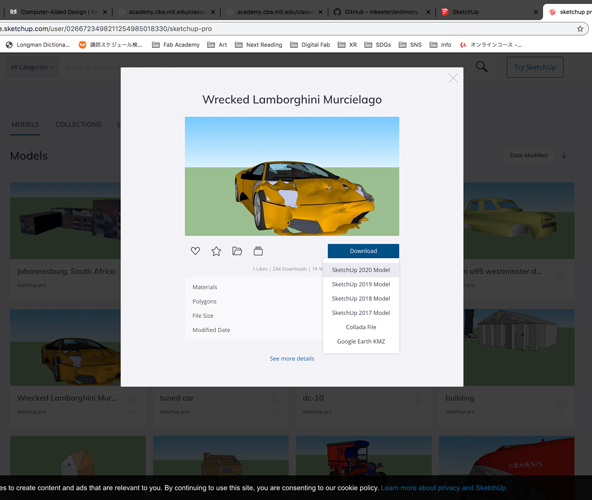Add model to folder using folder icon
Image resolution: width=592 pixels, height=500 pixels.
pos(237,251)
